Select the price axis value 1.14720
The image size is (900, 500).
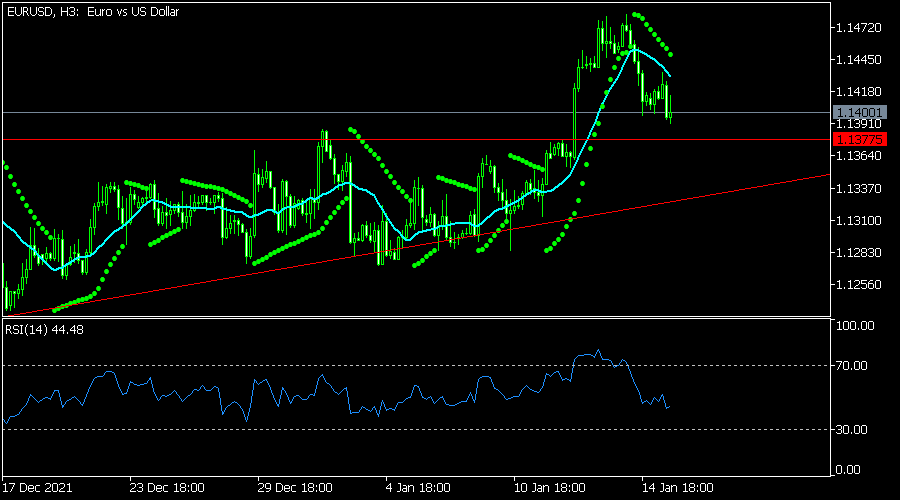859,28
